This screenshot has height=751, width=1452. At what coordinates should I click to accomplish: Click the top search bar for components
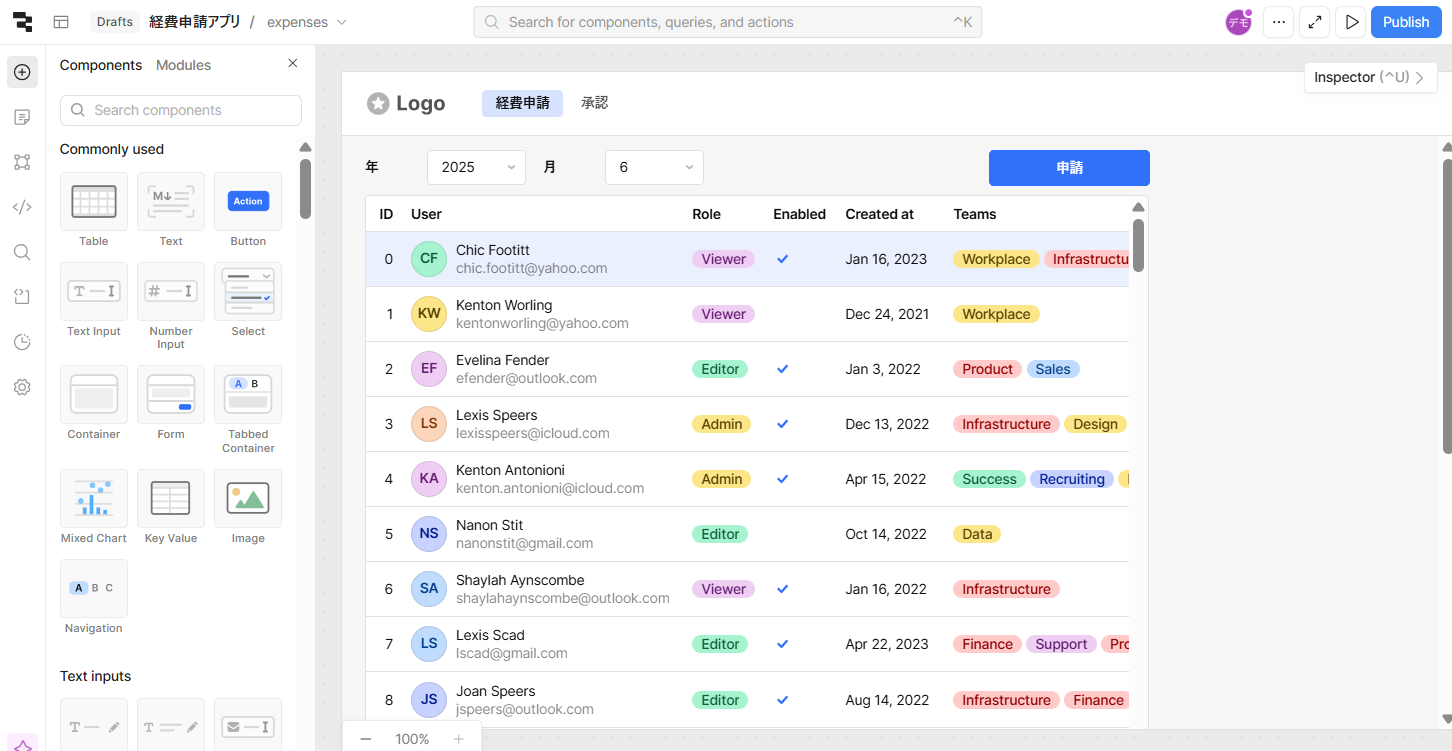click(727, 22)
